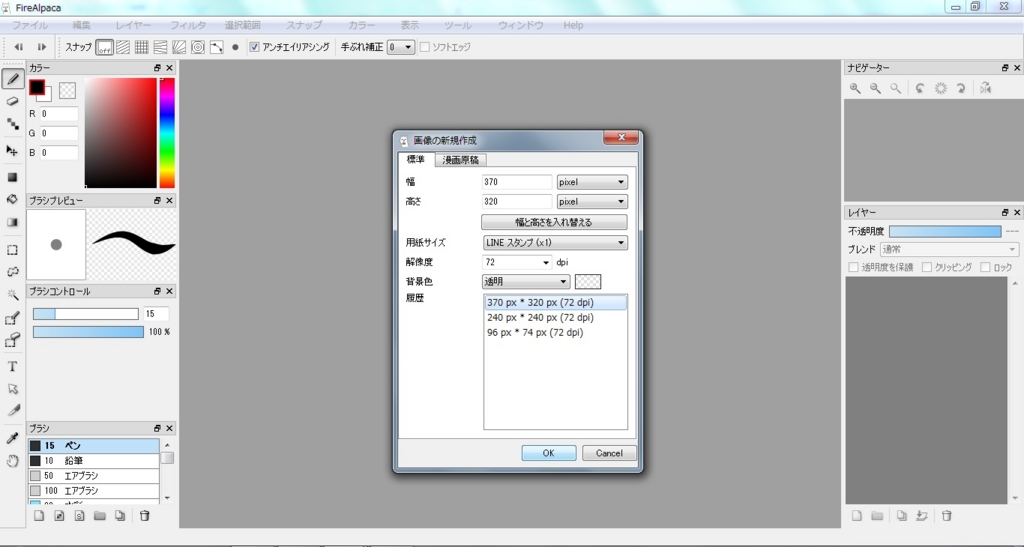Select the Eraser tool
Screen dimensions: 1024x547
tap(12, 101)
